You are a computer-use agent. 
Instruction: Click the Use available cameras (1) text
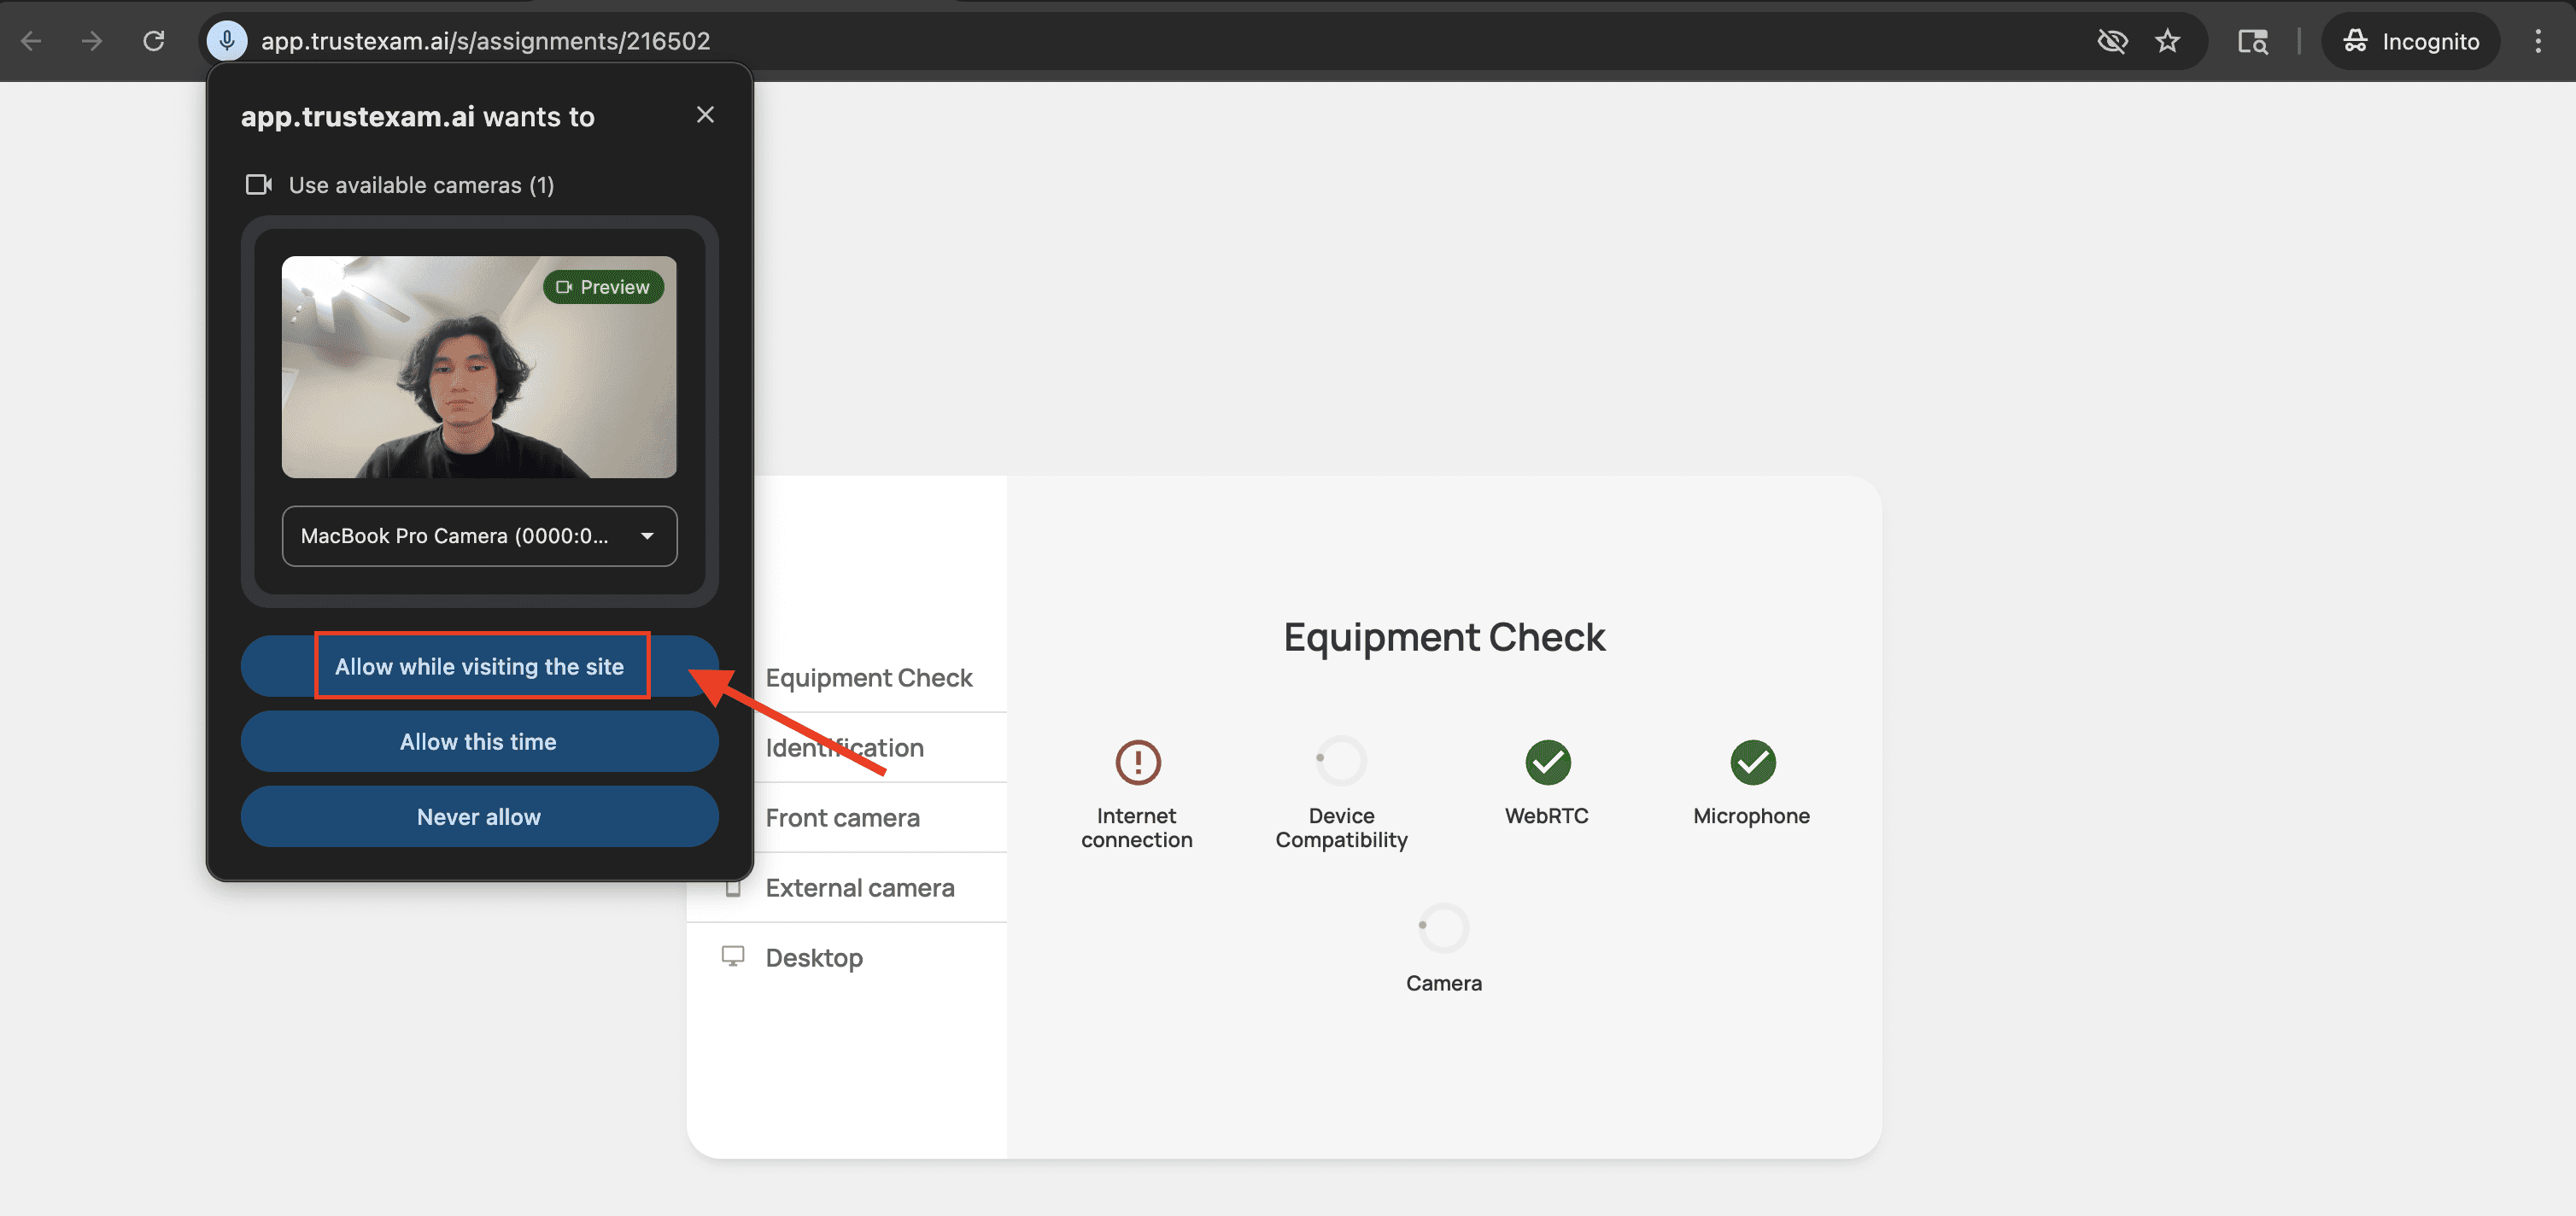pos(421,185)
